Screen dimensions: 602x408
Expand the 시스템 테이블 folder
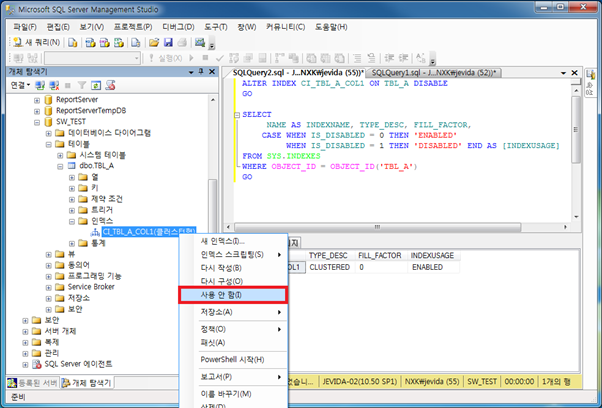(60, 155)
